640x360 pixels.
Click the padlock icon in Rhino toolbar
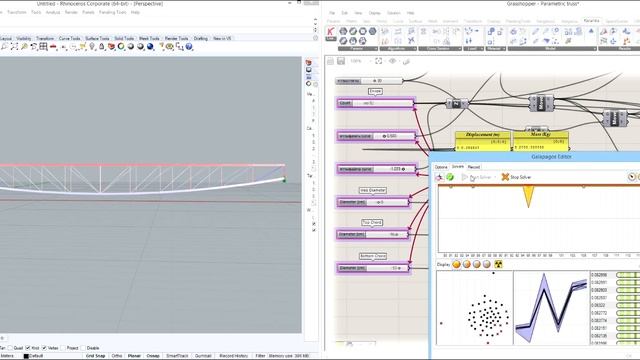pyautogui.click(x=102, y=47)
